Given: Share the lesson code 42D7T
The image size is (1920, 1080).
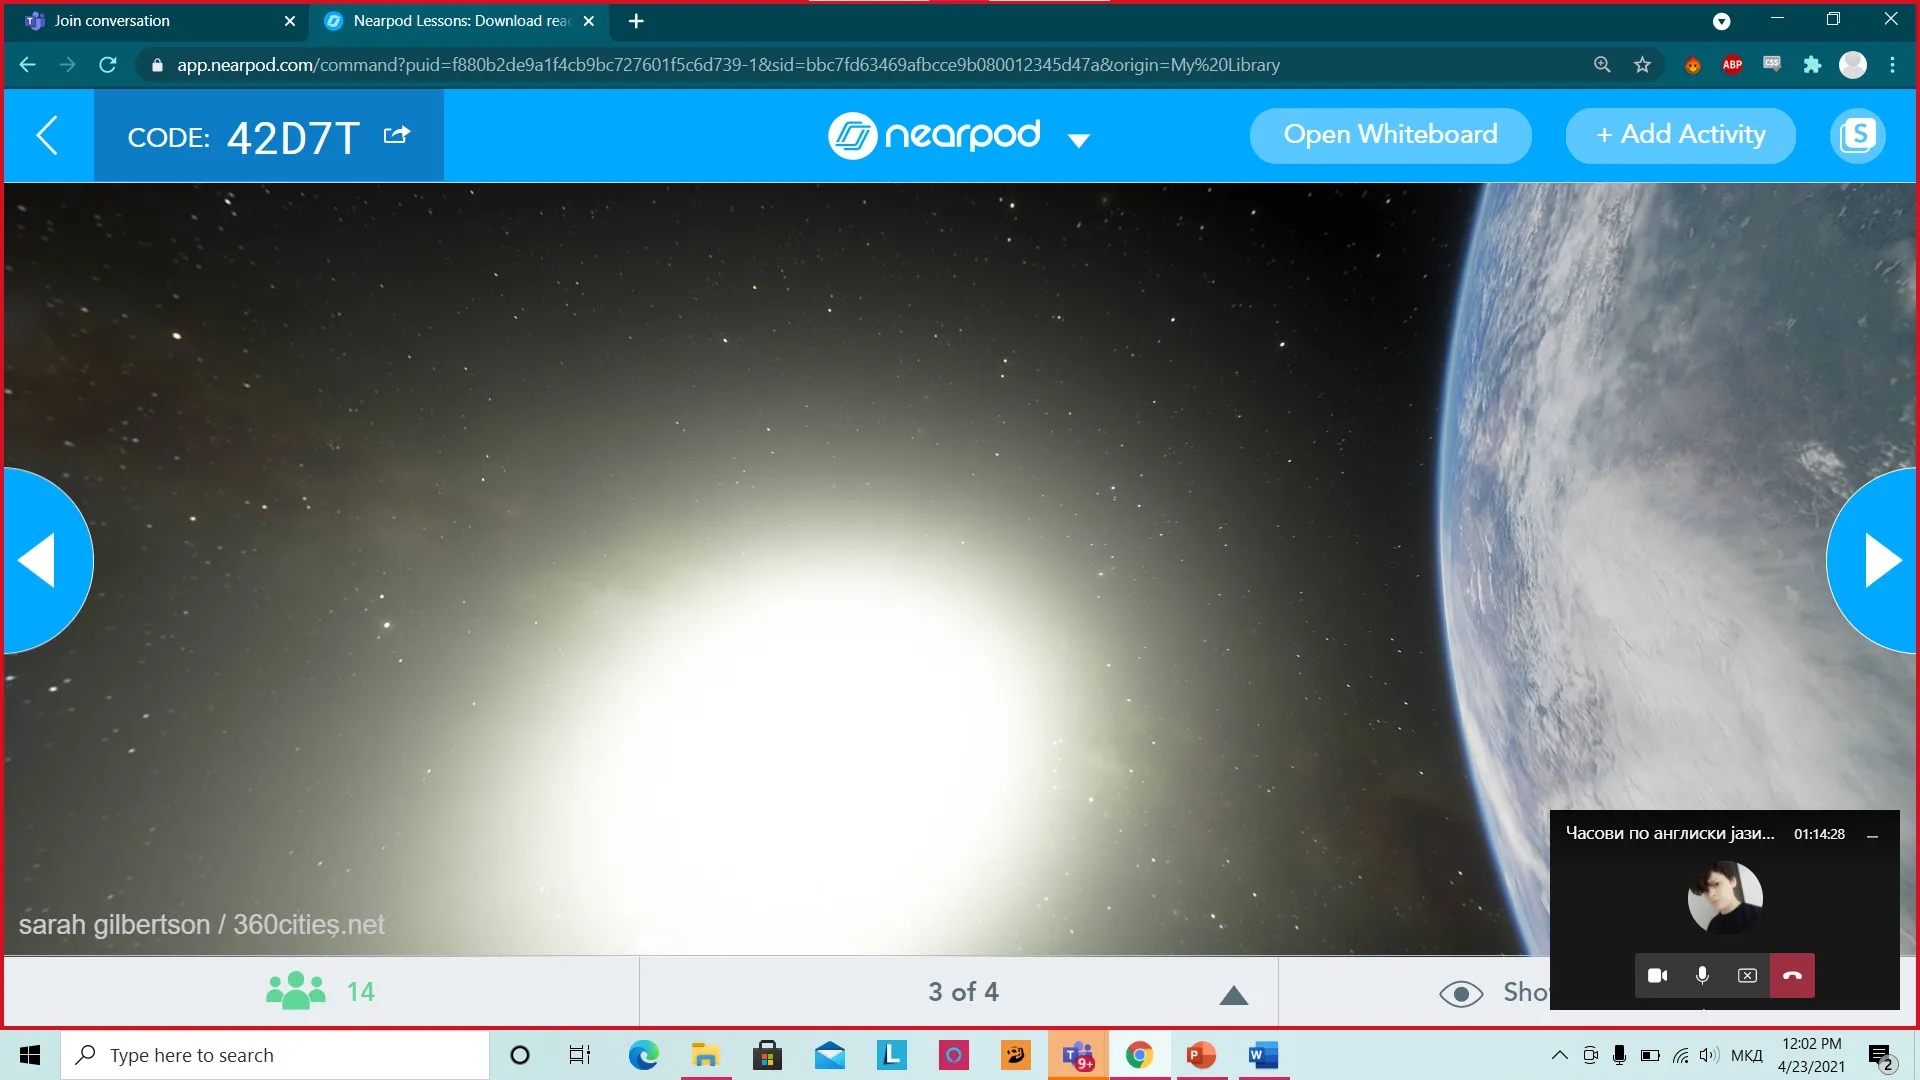Looking at the screenshot, I should pyautogui.click(x=397, y=135).
